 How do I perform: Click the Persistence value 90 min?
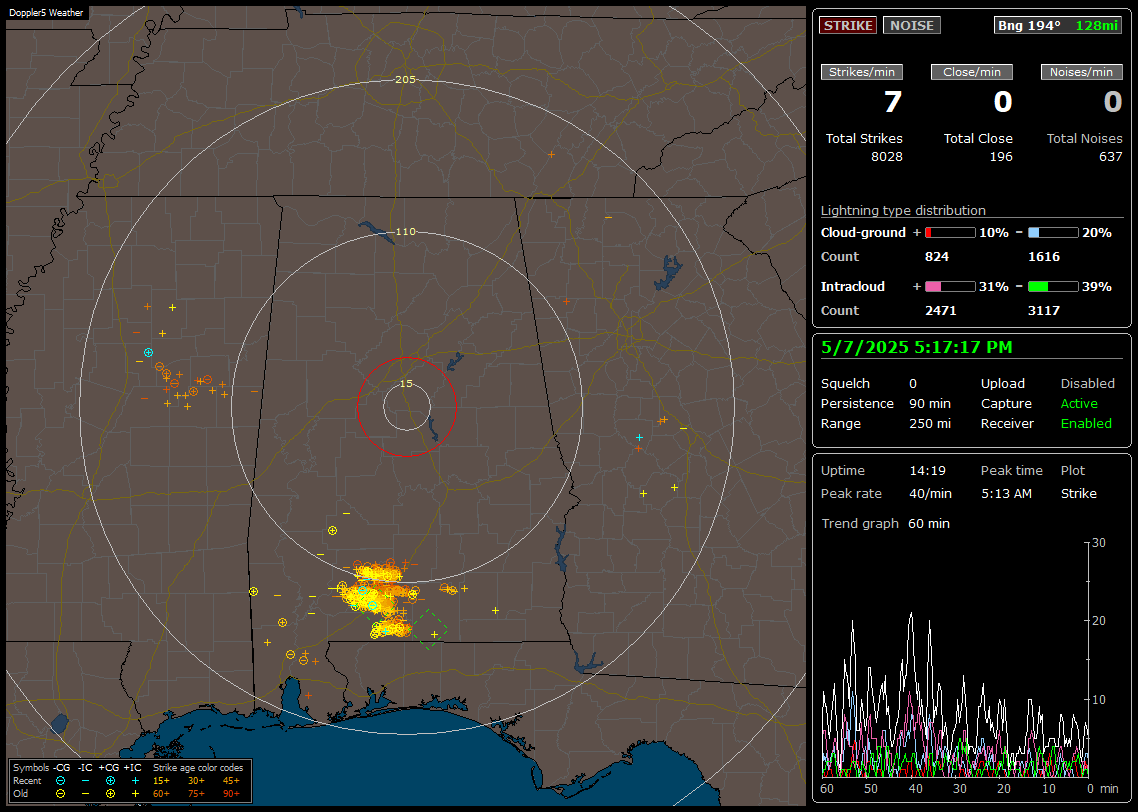pos(930,403)
